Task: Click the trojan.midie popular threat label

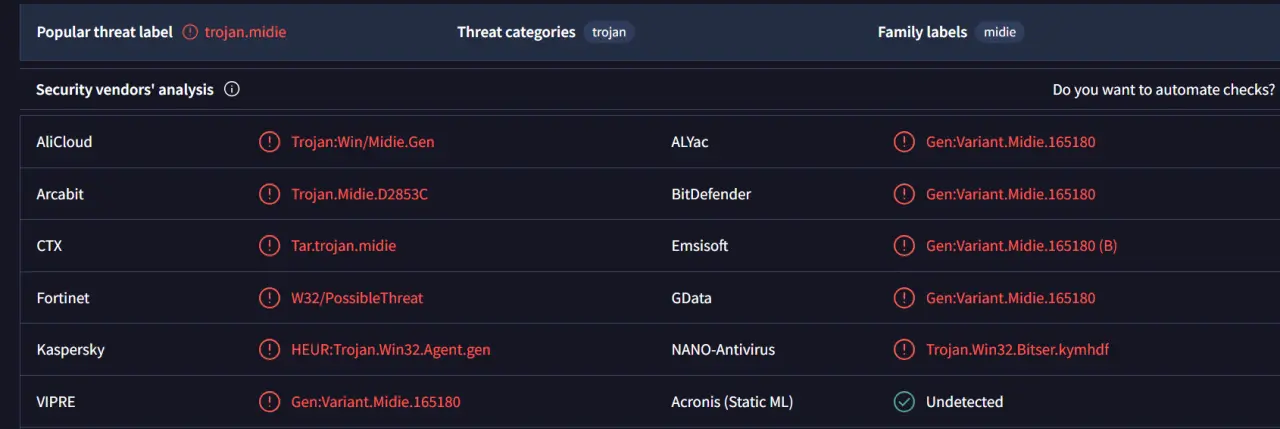Action: [245, 32]
